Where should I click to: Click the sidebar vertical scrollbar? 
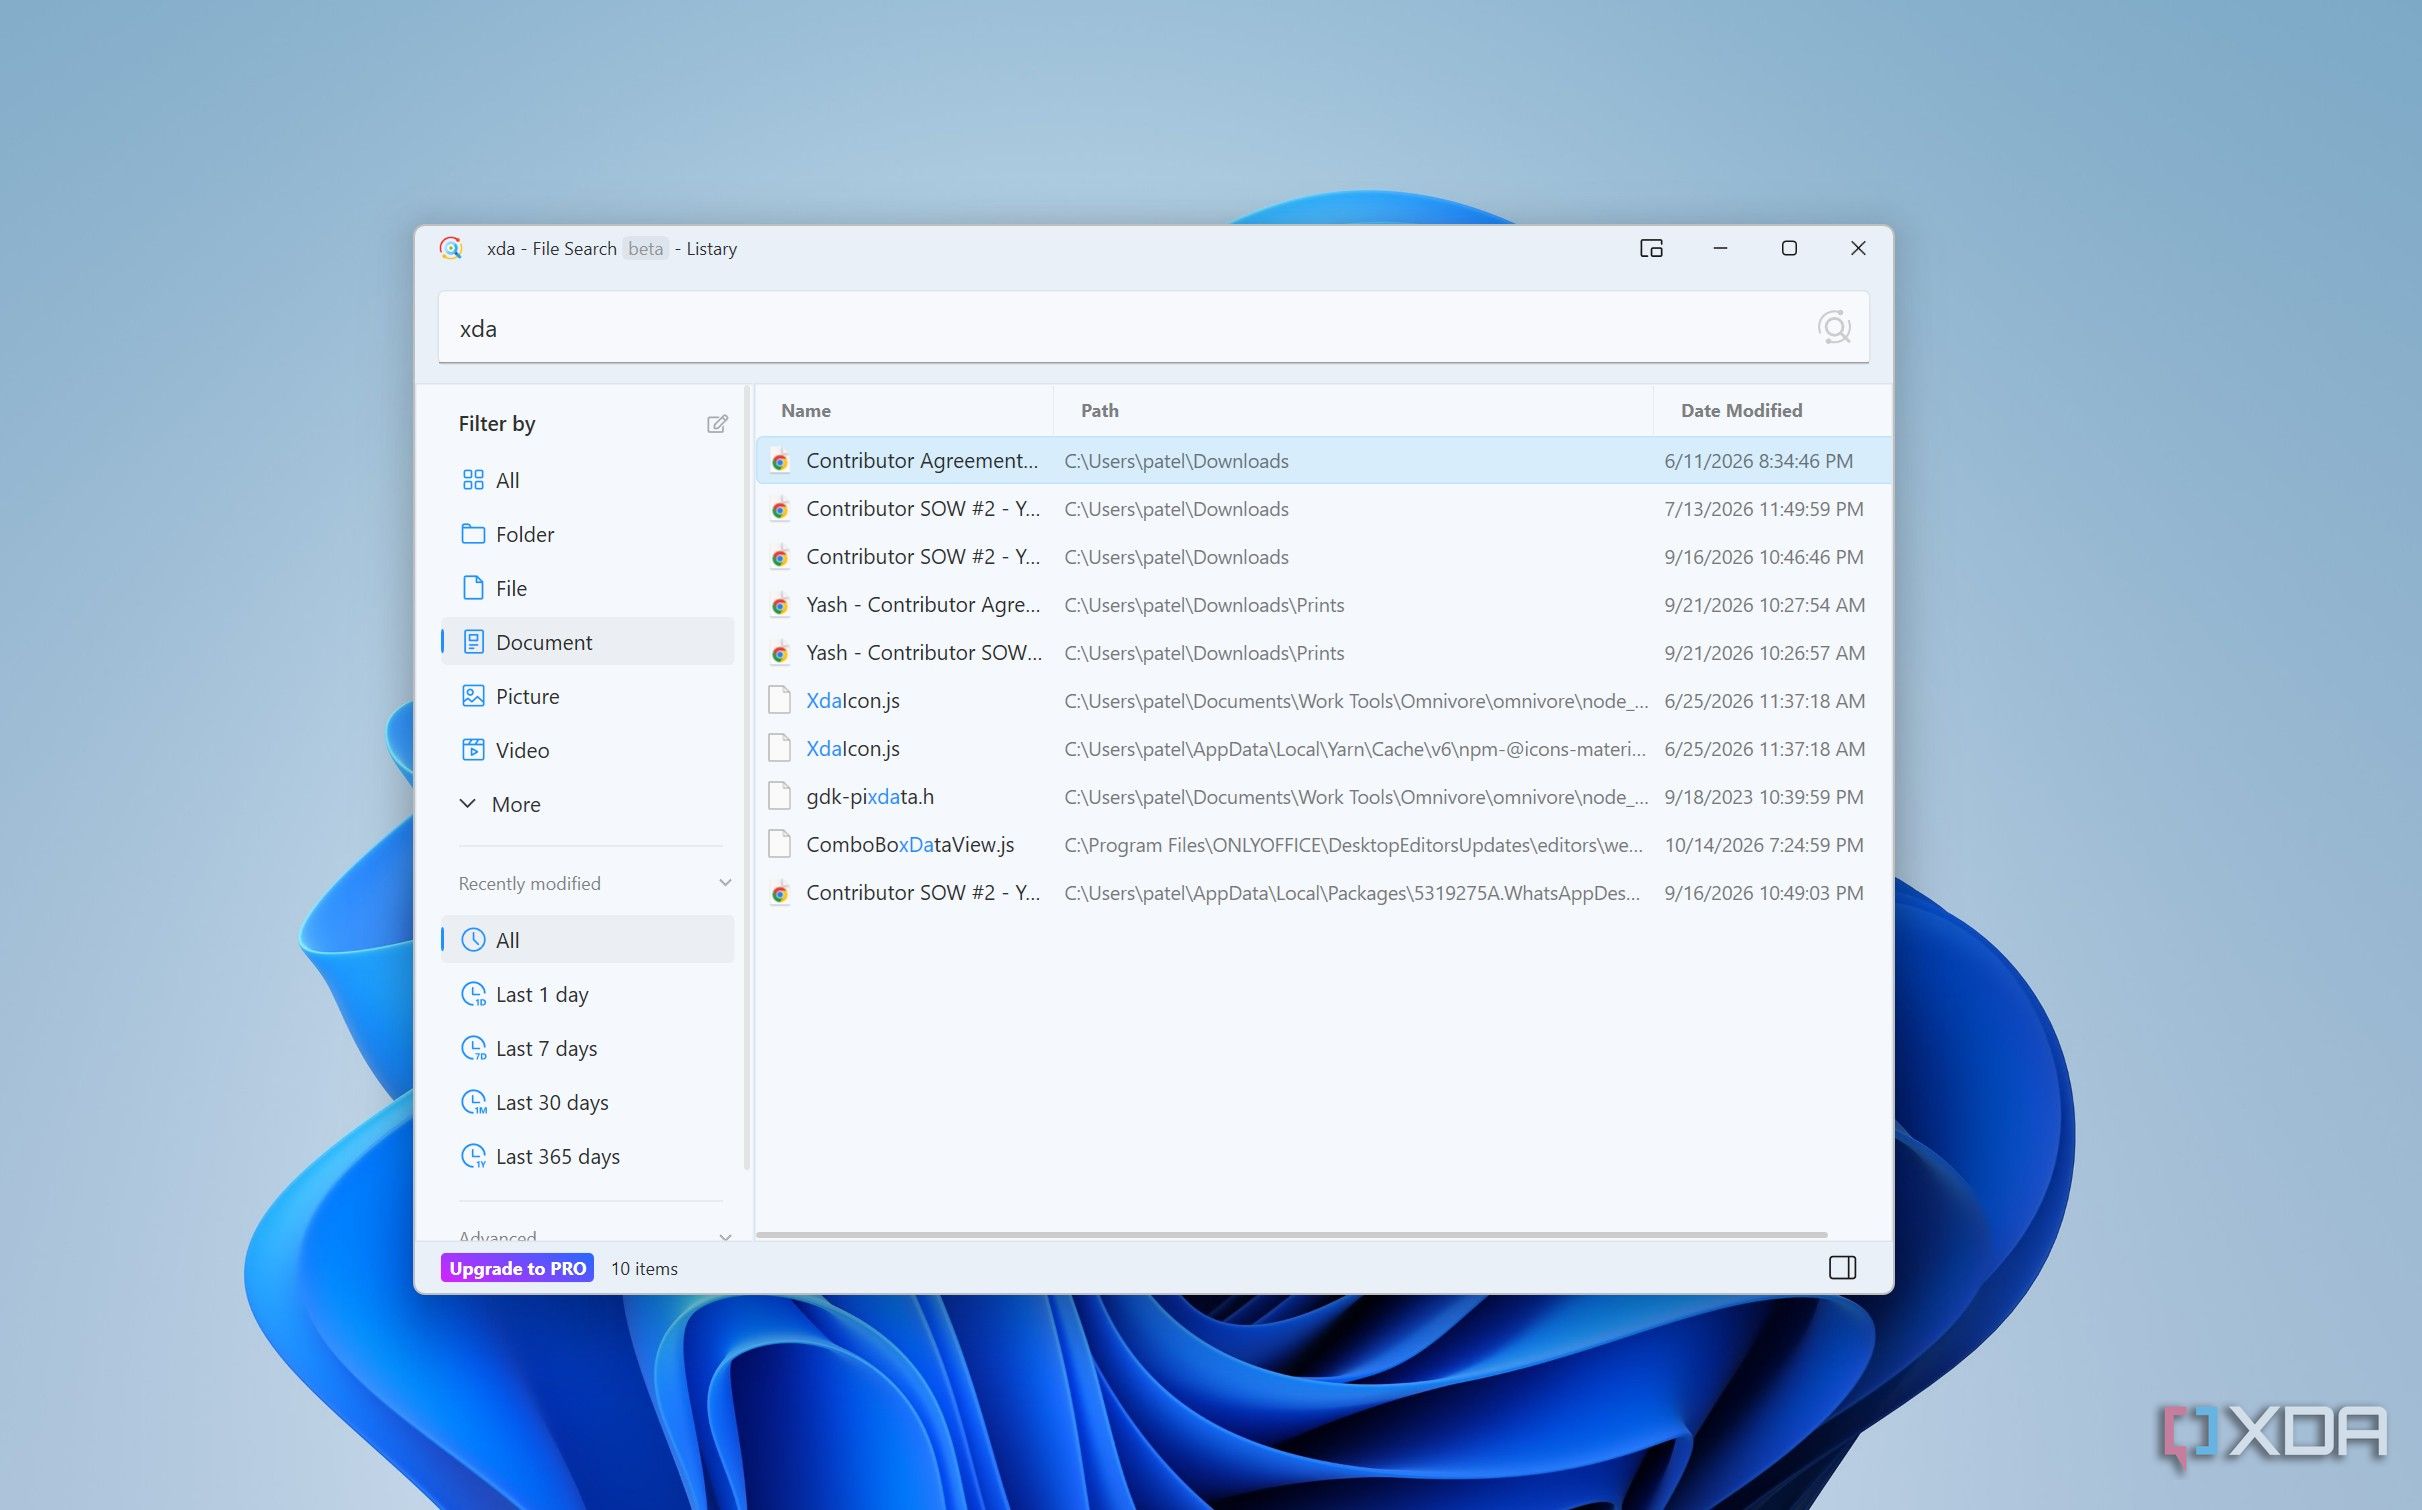pos(747,780)
